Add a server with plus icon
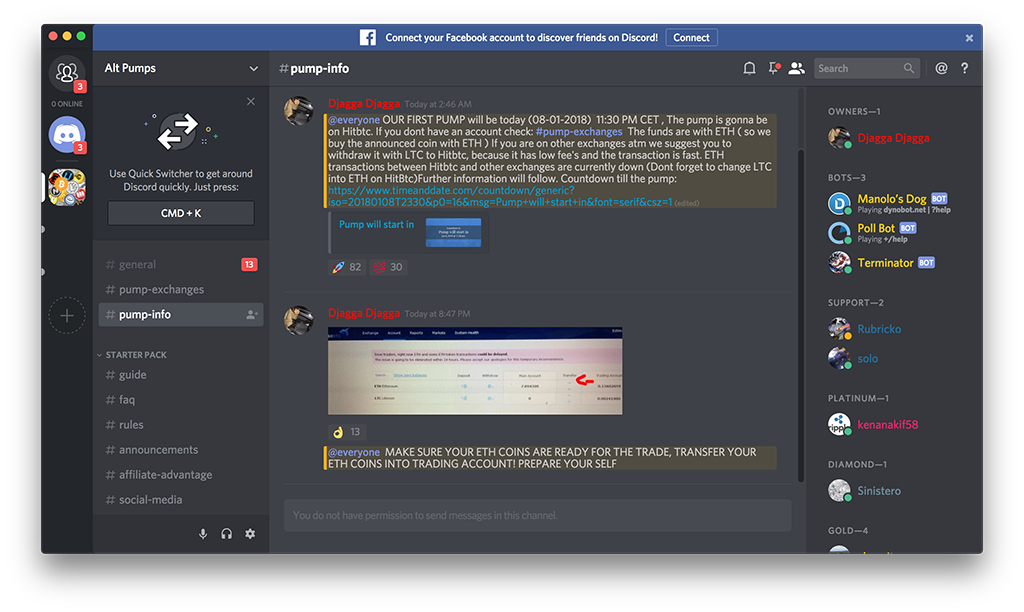The width and height of the screenshot is (1024, 612). (67, 315)
